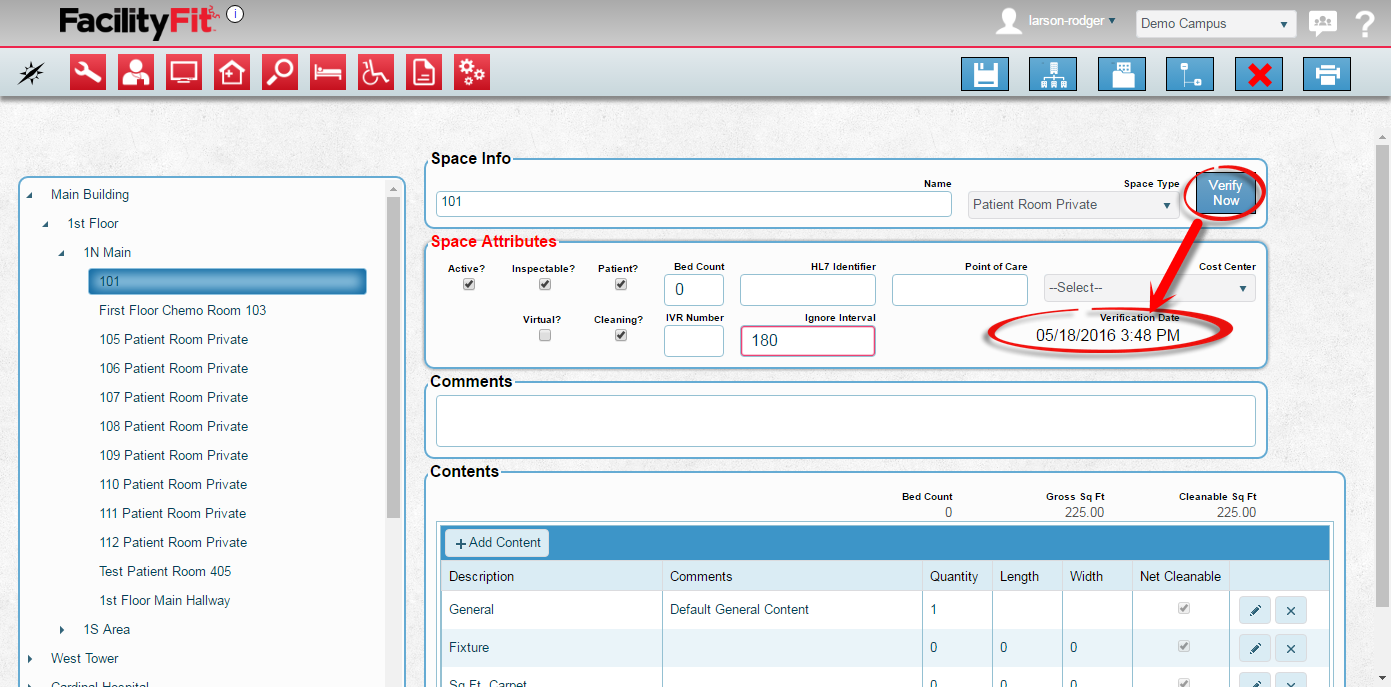Screen dimensions: 1391x687
Task: Click the wrench maintenance icon
Action: pyautogui.click(x=88, y=73)
